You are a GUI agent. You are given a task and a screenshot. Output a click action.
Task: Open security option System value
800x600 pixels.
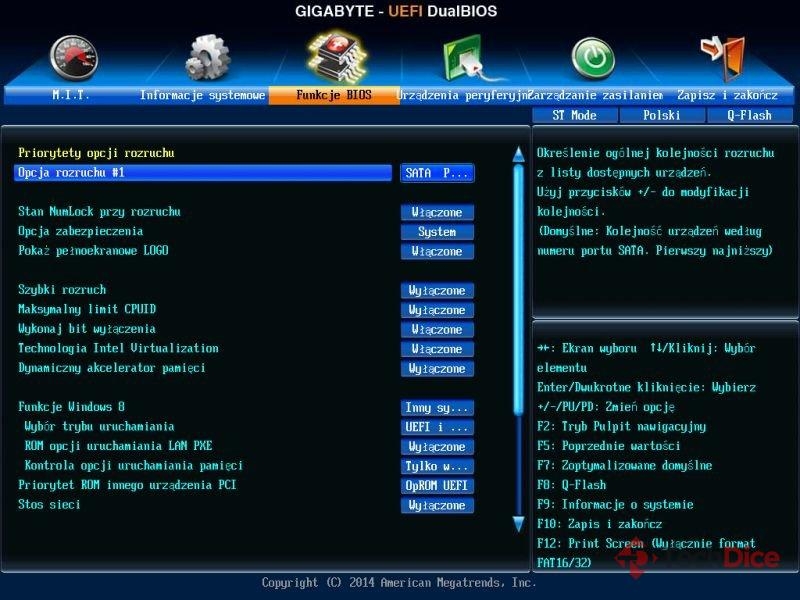click(x=437, y=232)
